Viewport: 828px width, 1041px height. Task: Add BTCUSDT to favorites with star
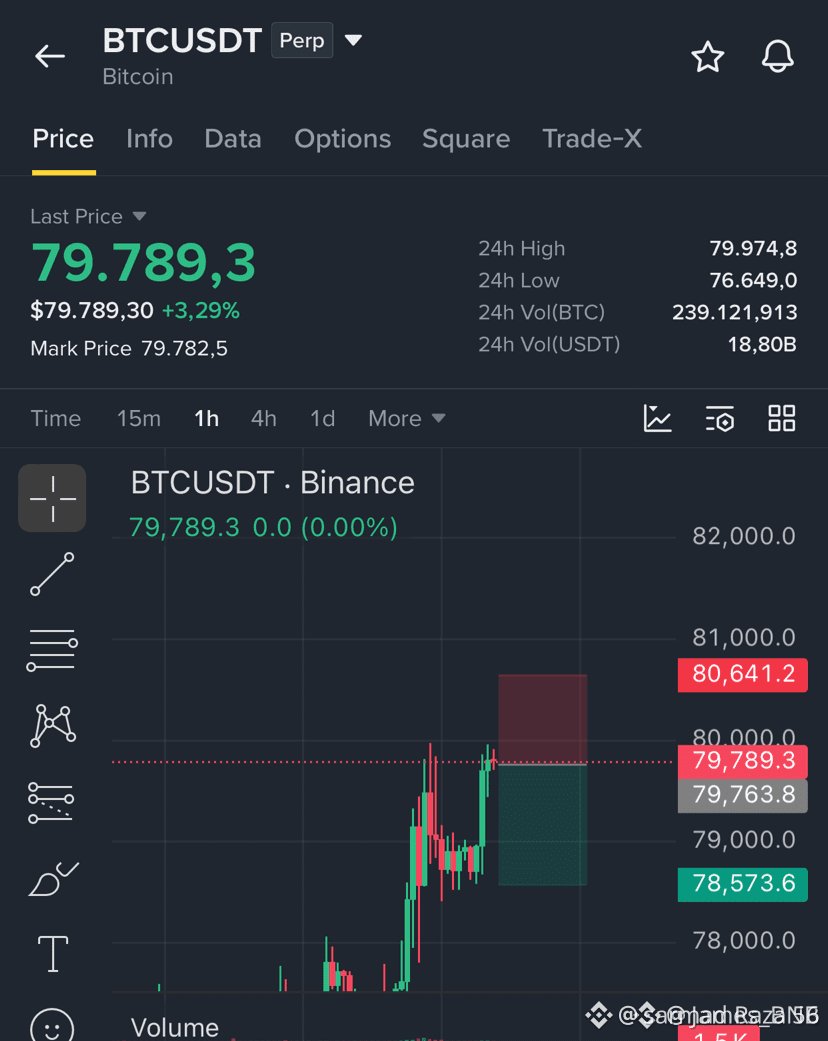point(708,56)
